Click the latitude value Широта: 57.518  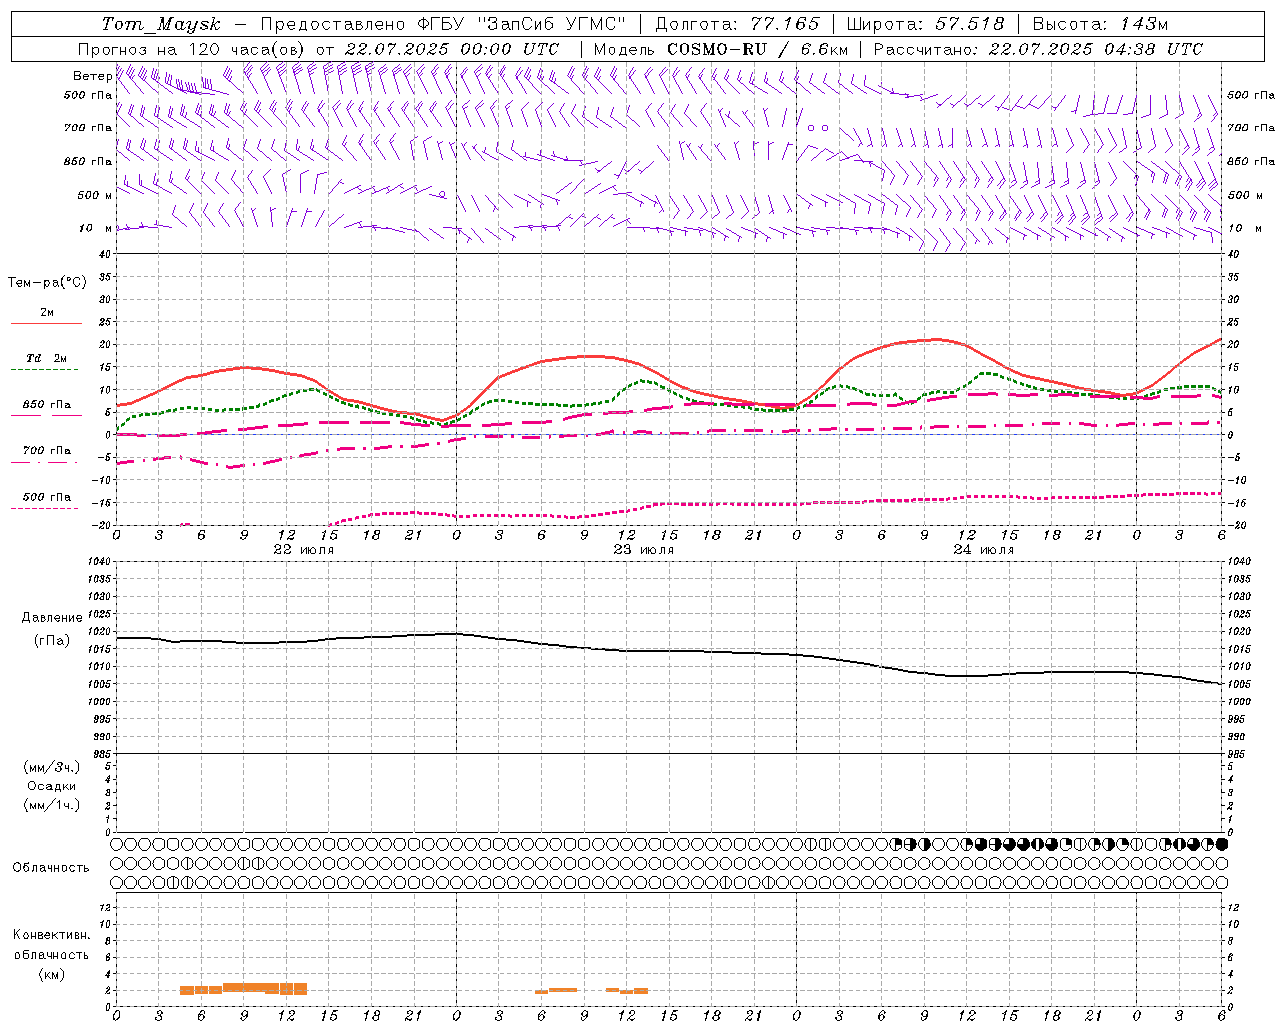(x=925, y=24)
